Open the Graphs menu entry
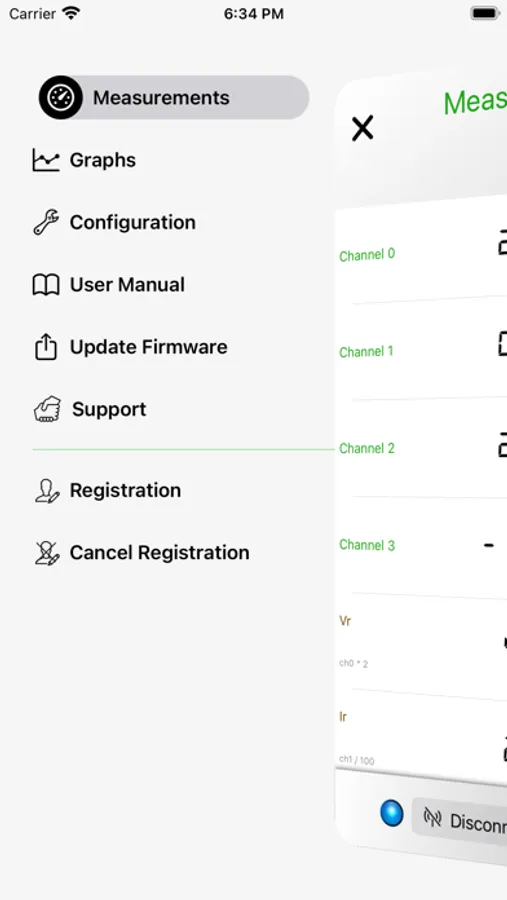Viewport: 507px width, 900px height. point(102,160)
